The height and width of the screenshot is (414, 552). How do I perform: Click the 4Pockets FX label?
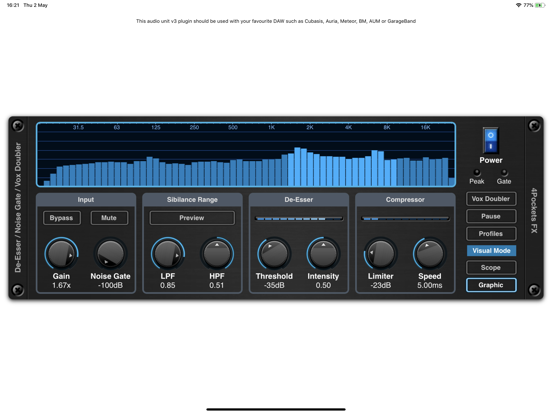click(x=534, y=211)
